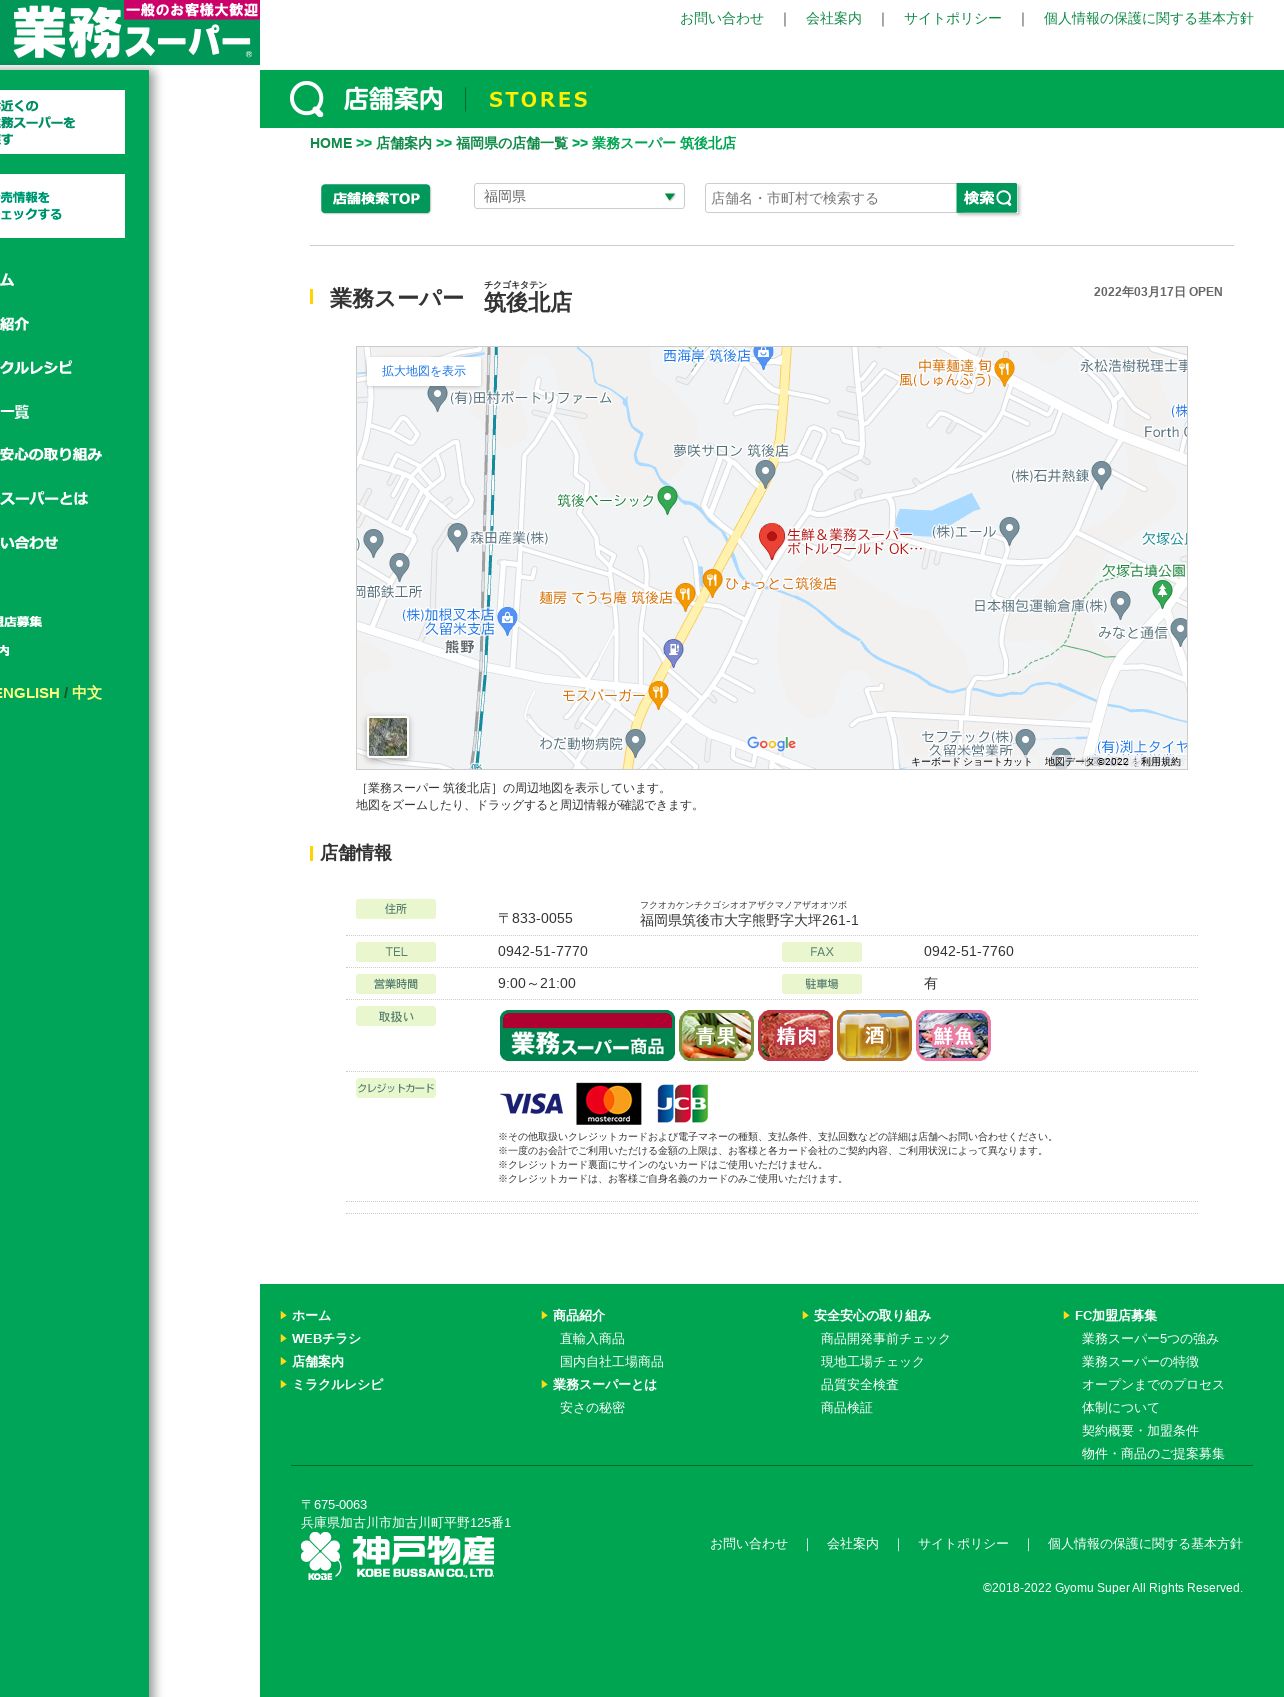
Task: Select ENGLISH language in sidebar
Action: coord(30,693)
